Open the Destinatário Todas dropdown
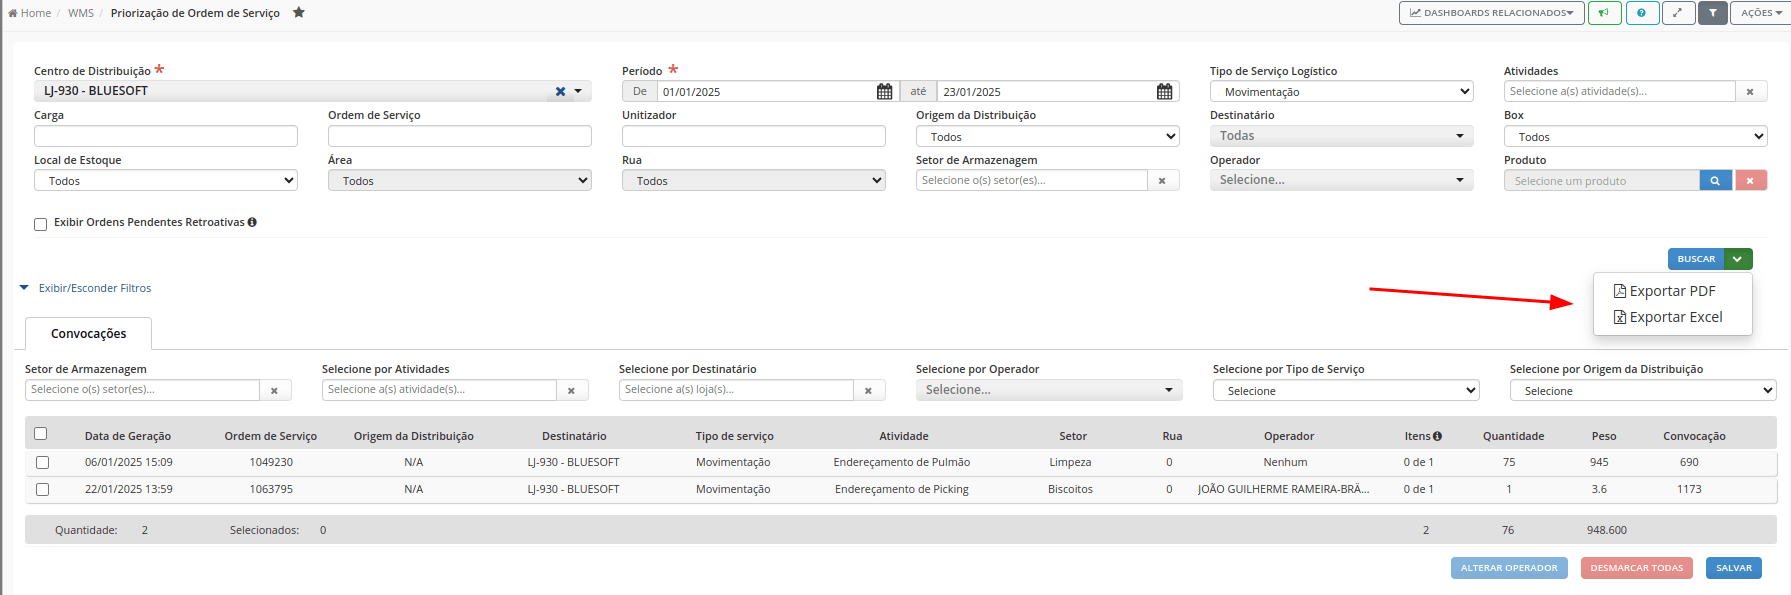1791x595 pixels. point(1341,136)
